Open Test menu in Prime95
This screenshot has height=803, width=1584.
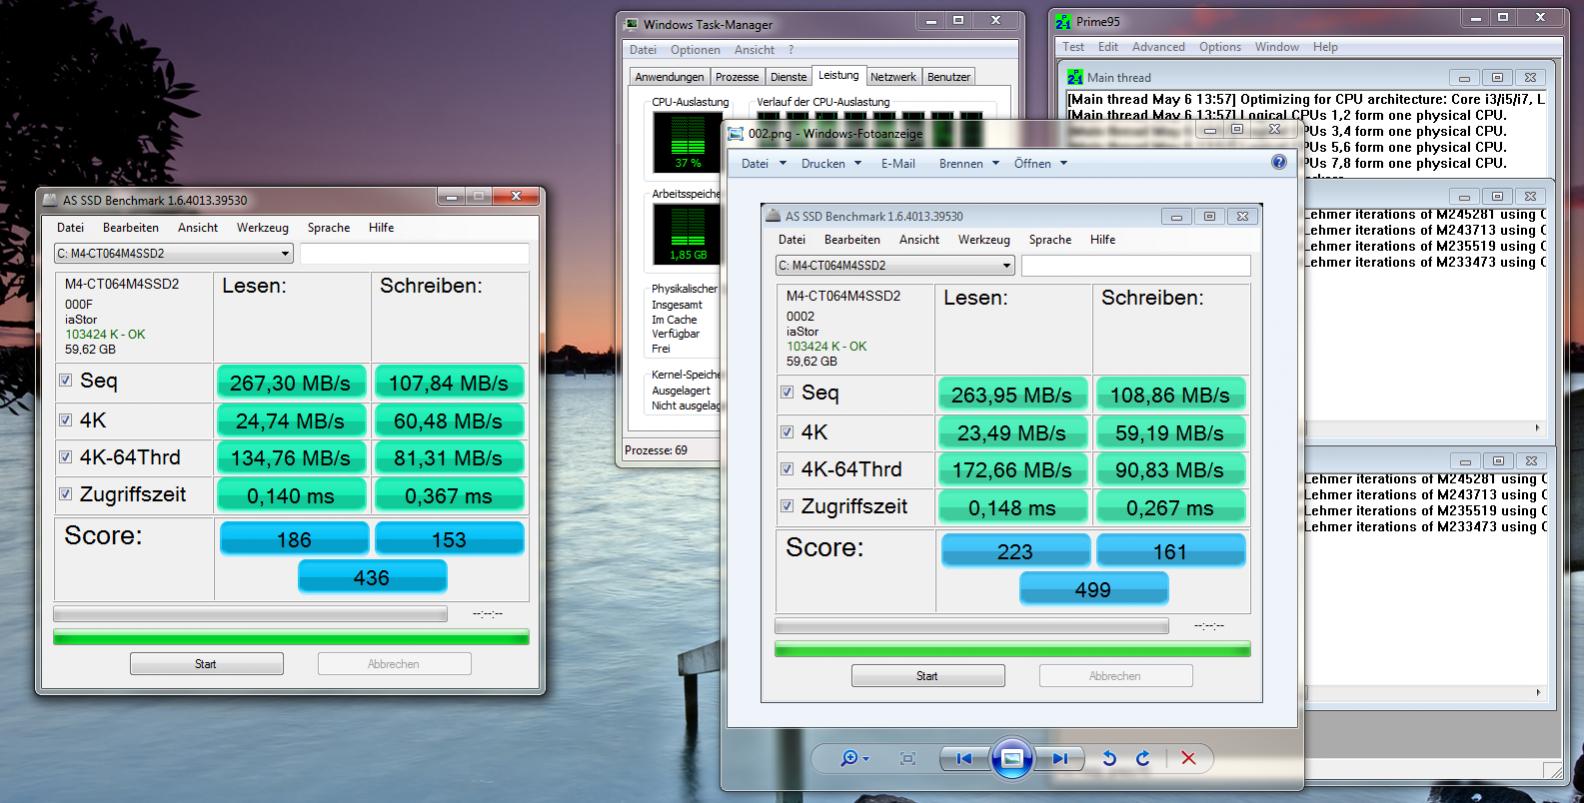tap(1073, 47)
